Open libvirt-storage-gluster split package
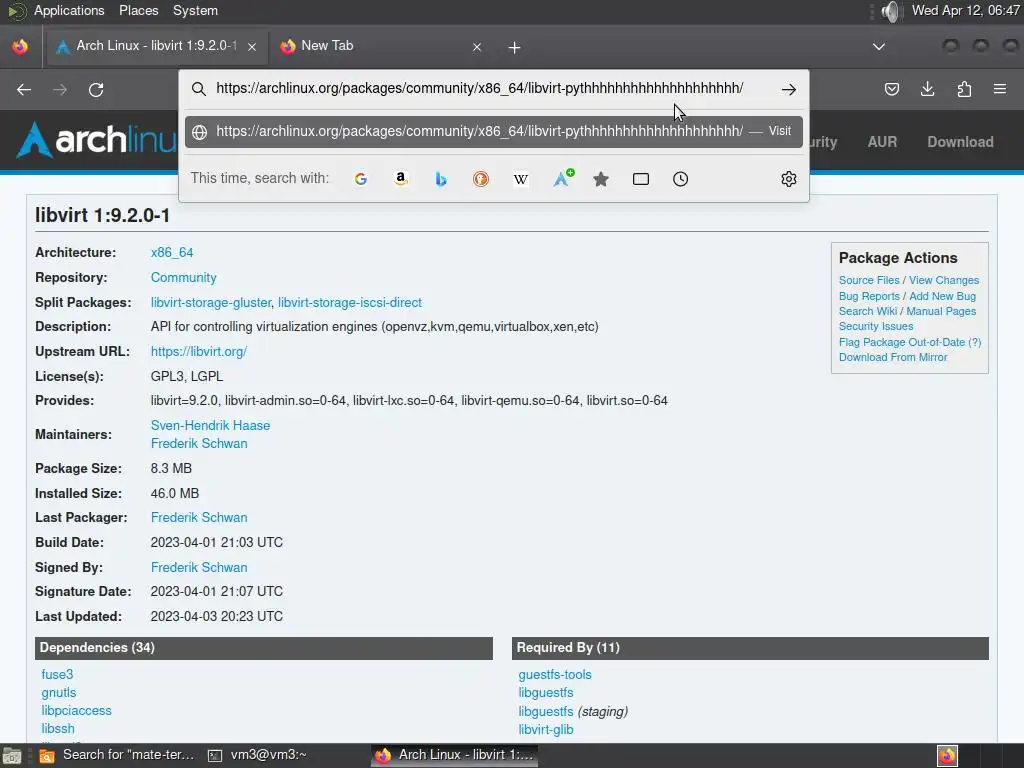1024x768 pixels. pyautogui.click(x=210, y=302)
